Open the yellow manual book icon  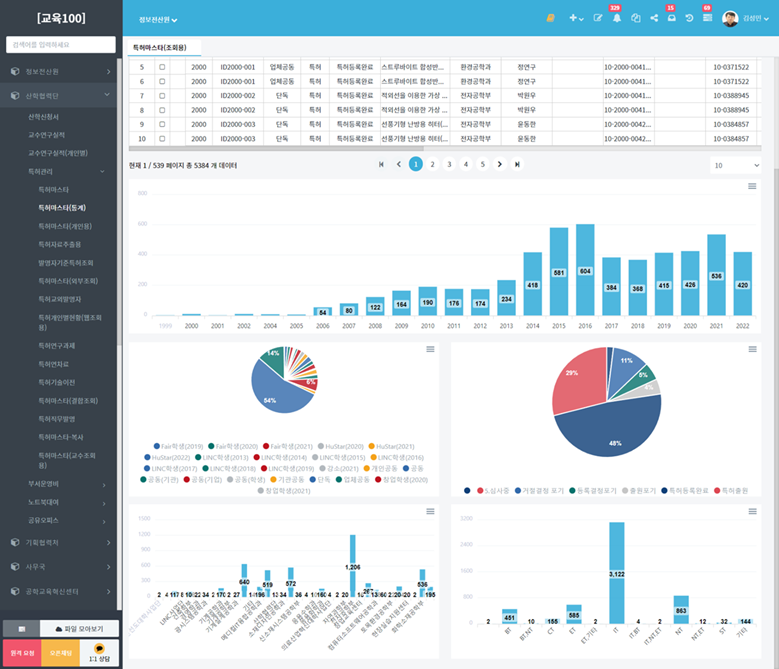pos(550,18)
